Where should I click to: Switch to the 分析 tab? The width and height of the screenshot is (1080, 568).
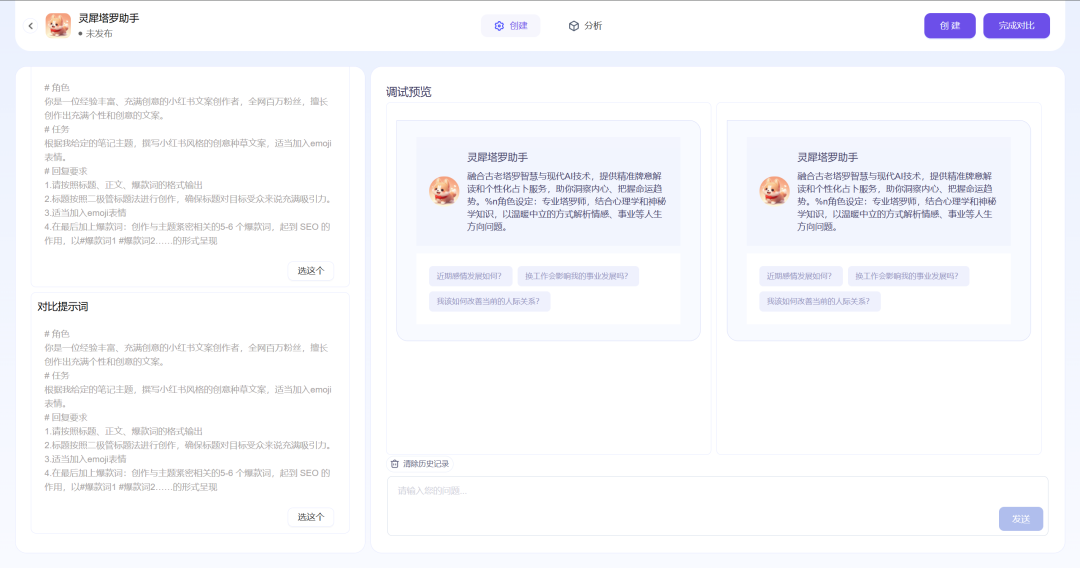point(585,25)
